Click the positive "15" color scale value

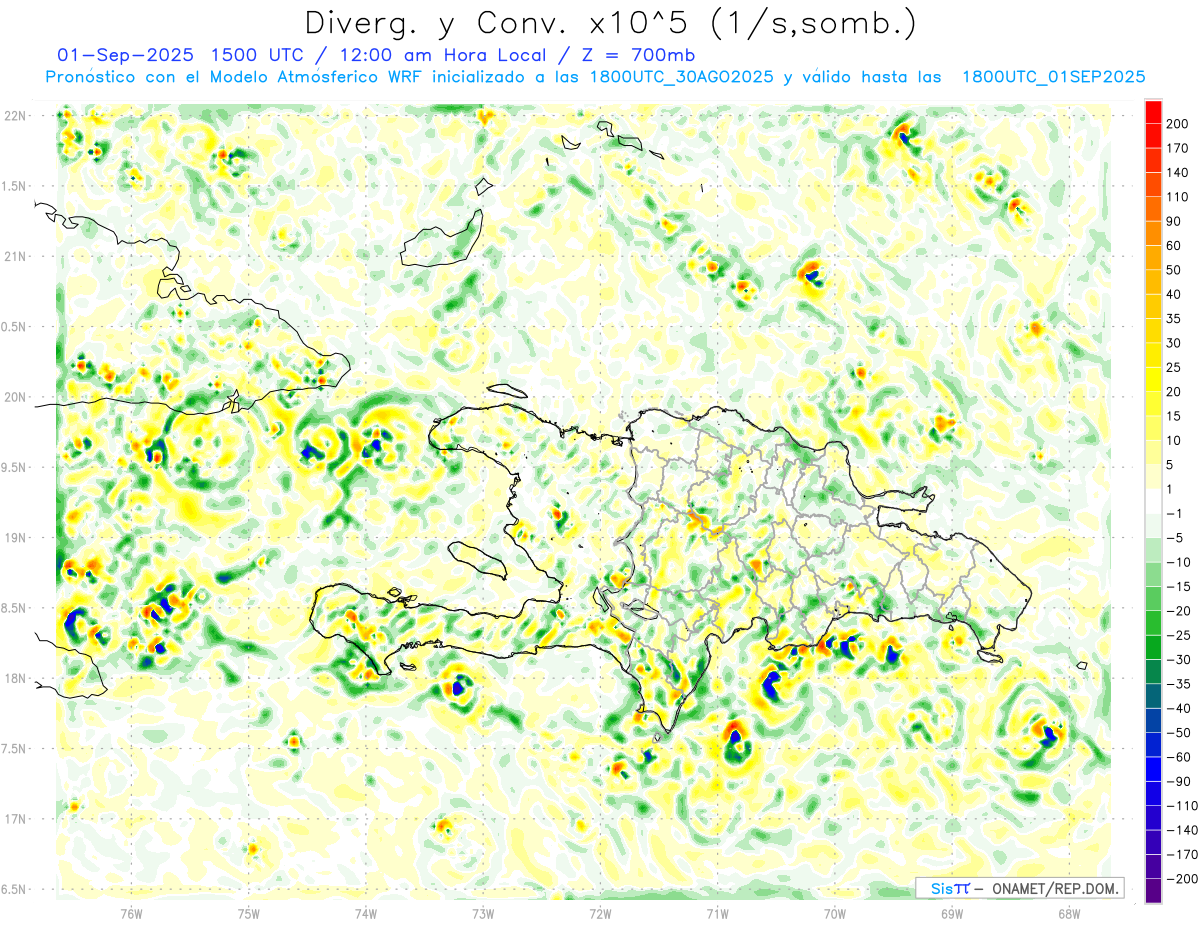(x=1175, y=416)
